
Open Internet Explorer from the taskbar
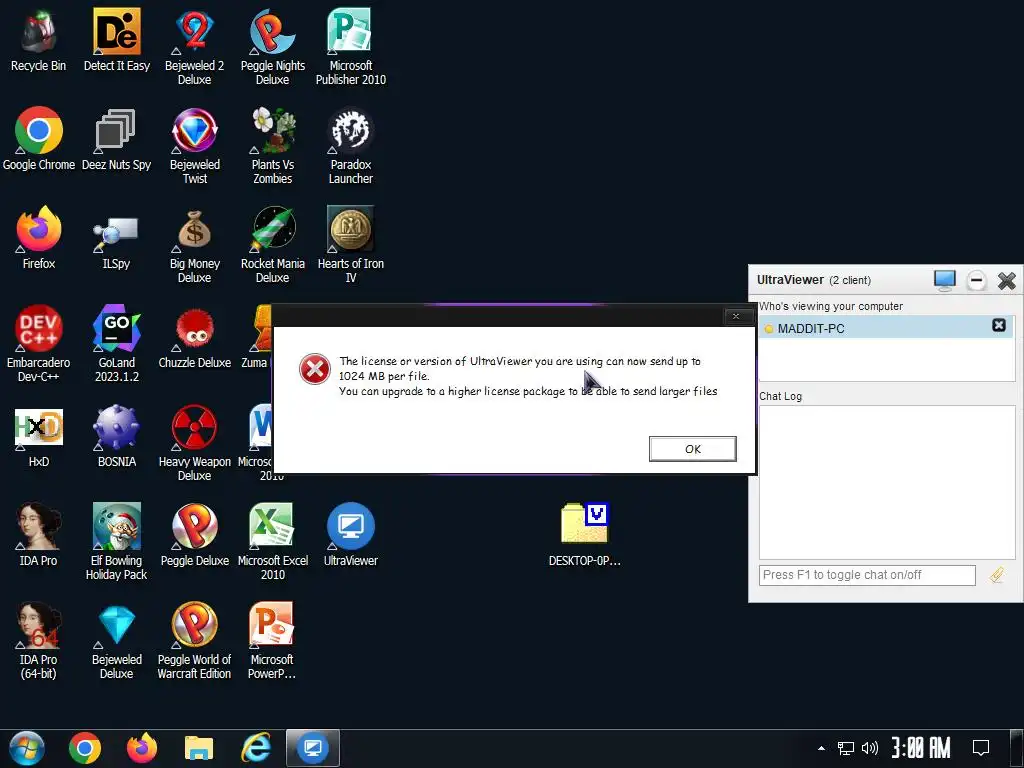tap(256, 748)
